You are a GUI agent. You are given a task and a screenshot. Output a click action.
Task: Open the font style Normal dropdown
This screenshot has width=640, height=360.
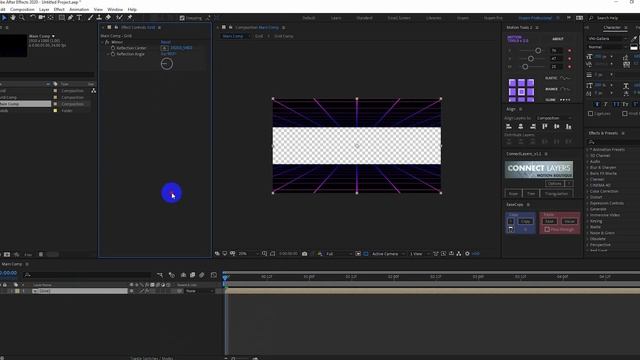608,47
